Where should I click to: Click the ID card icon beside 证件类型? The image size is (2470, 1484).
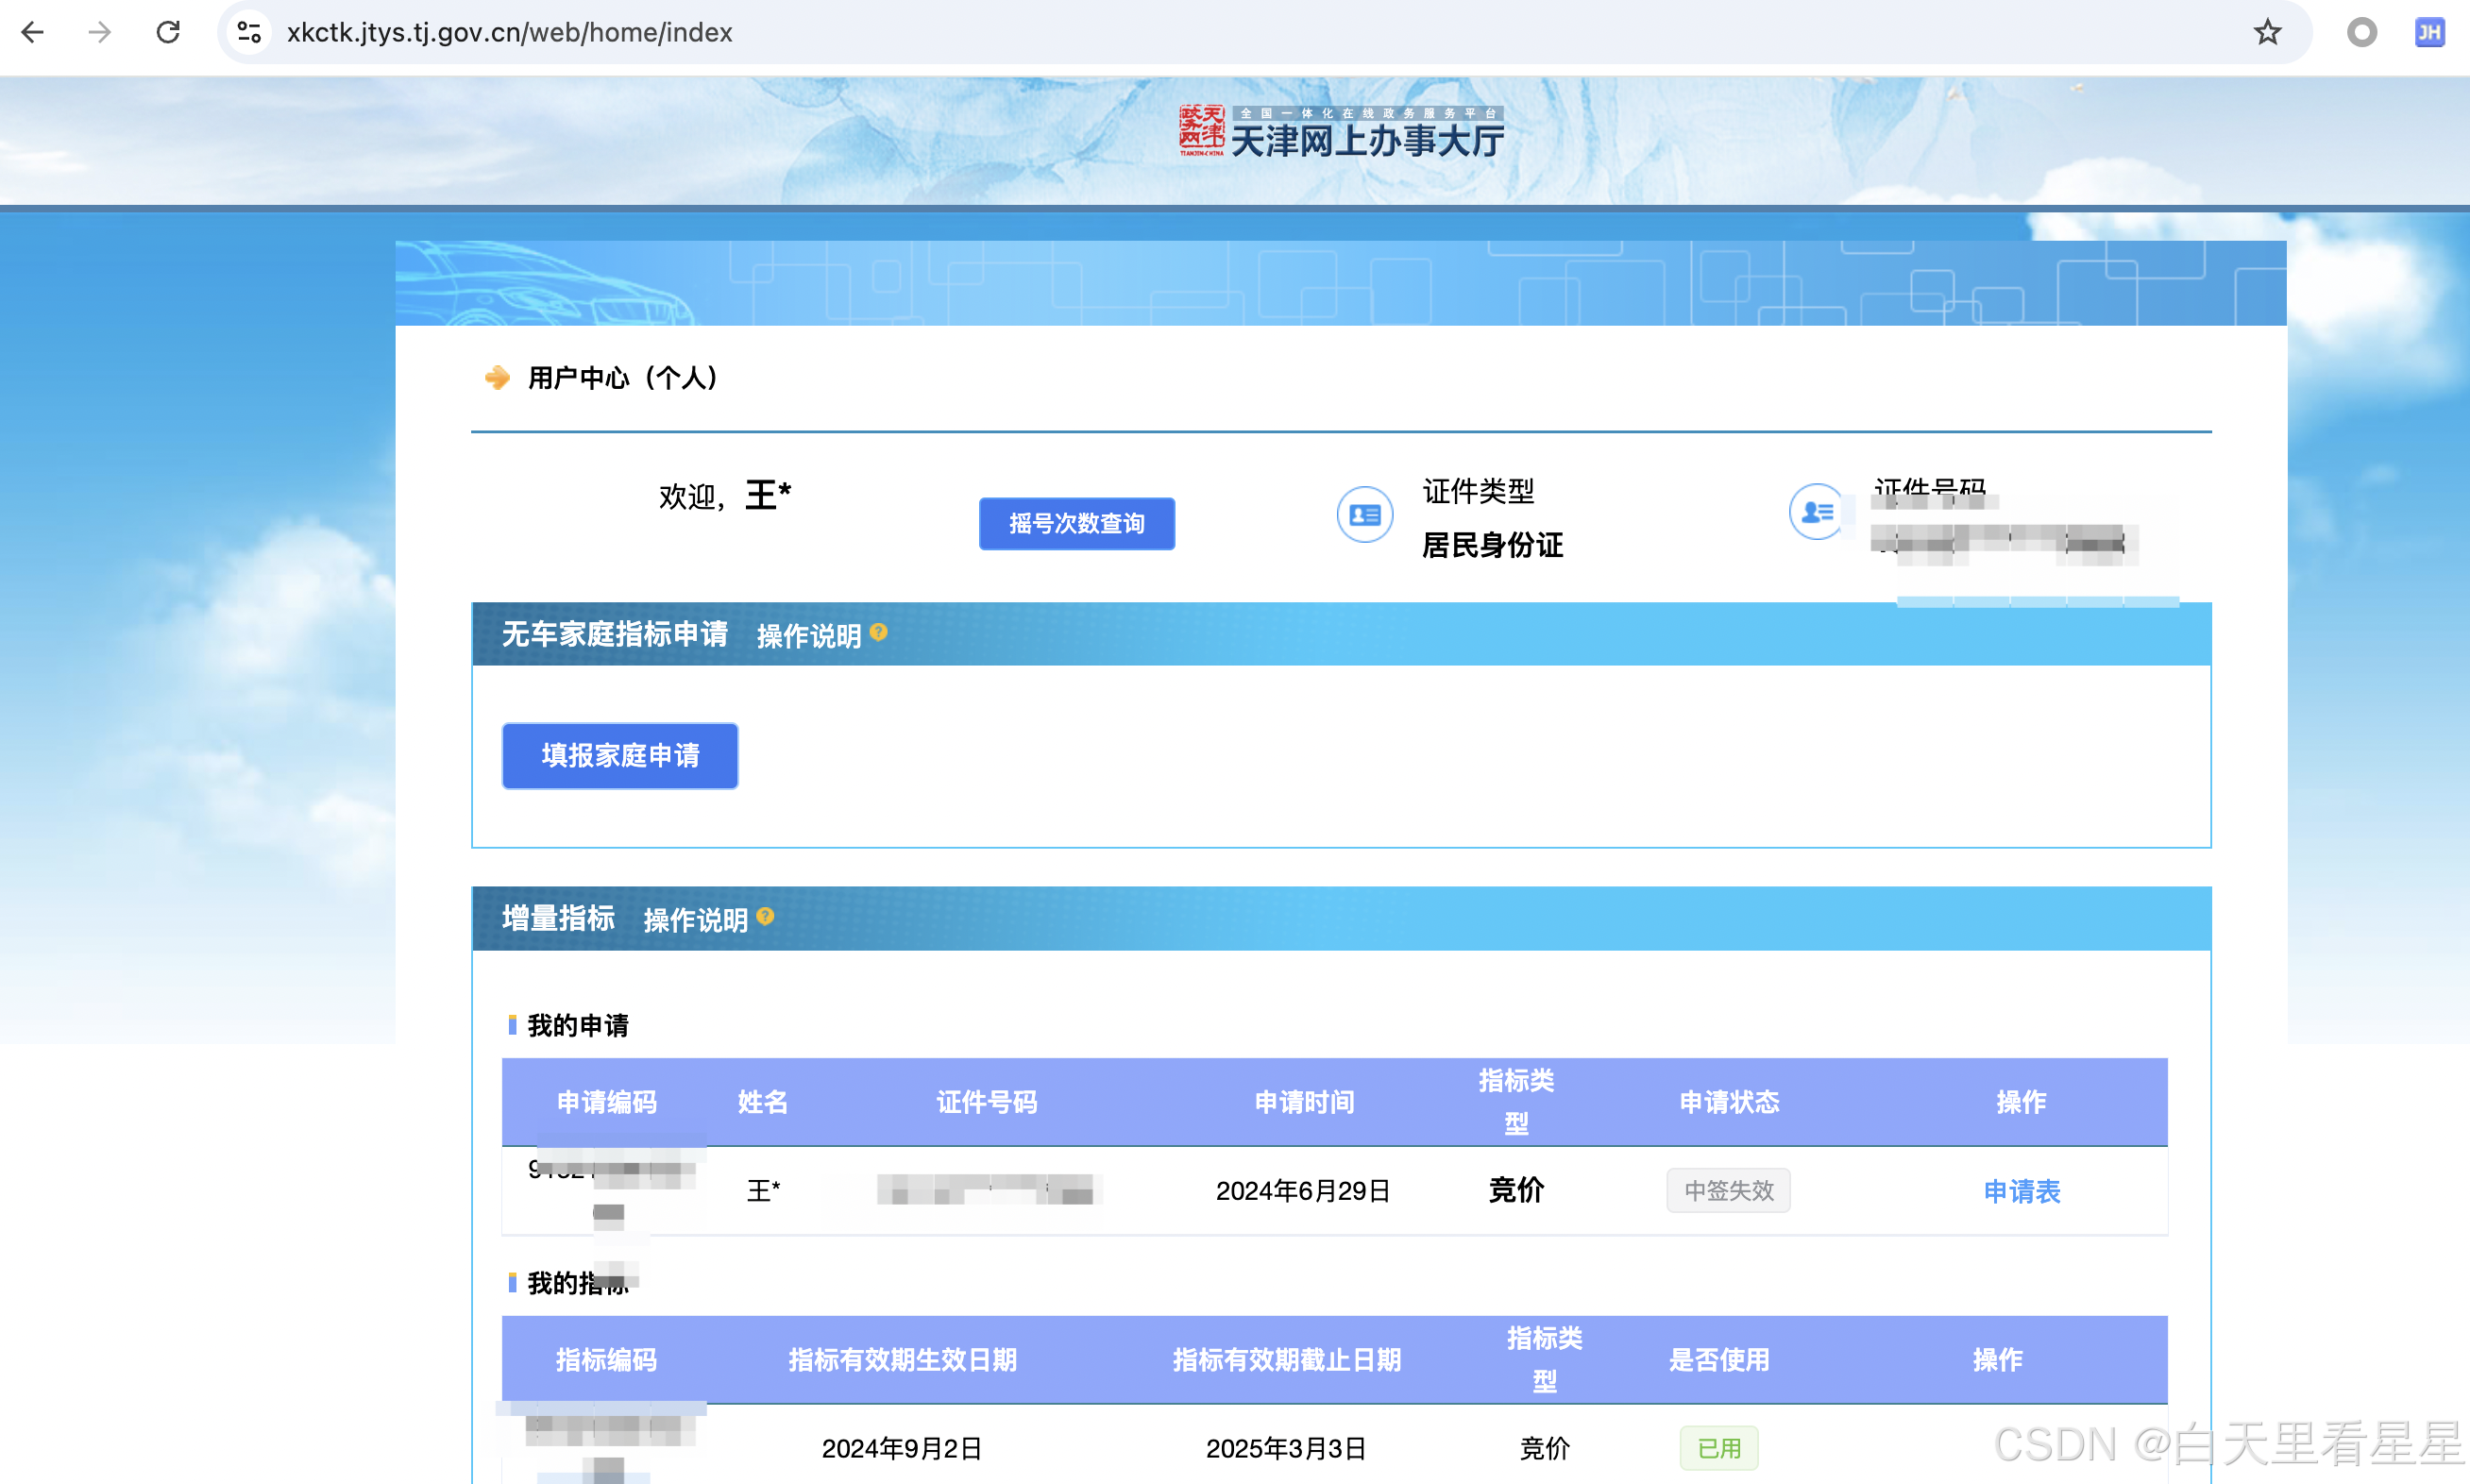click(1364, 514)
